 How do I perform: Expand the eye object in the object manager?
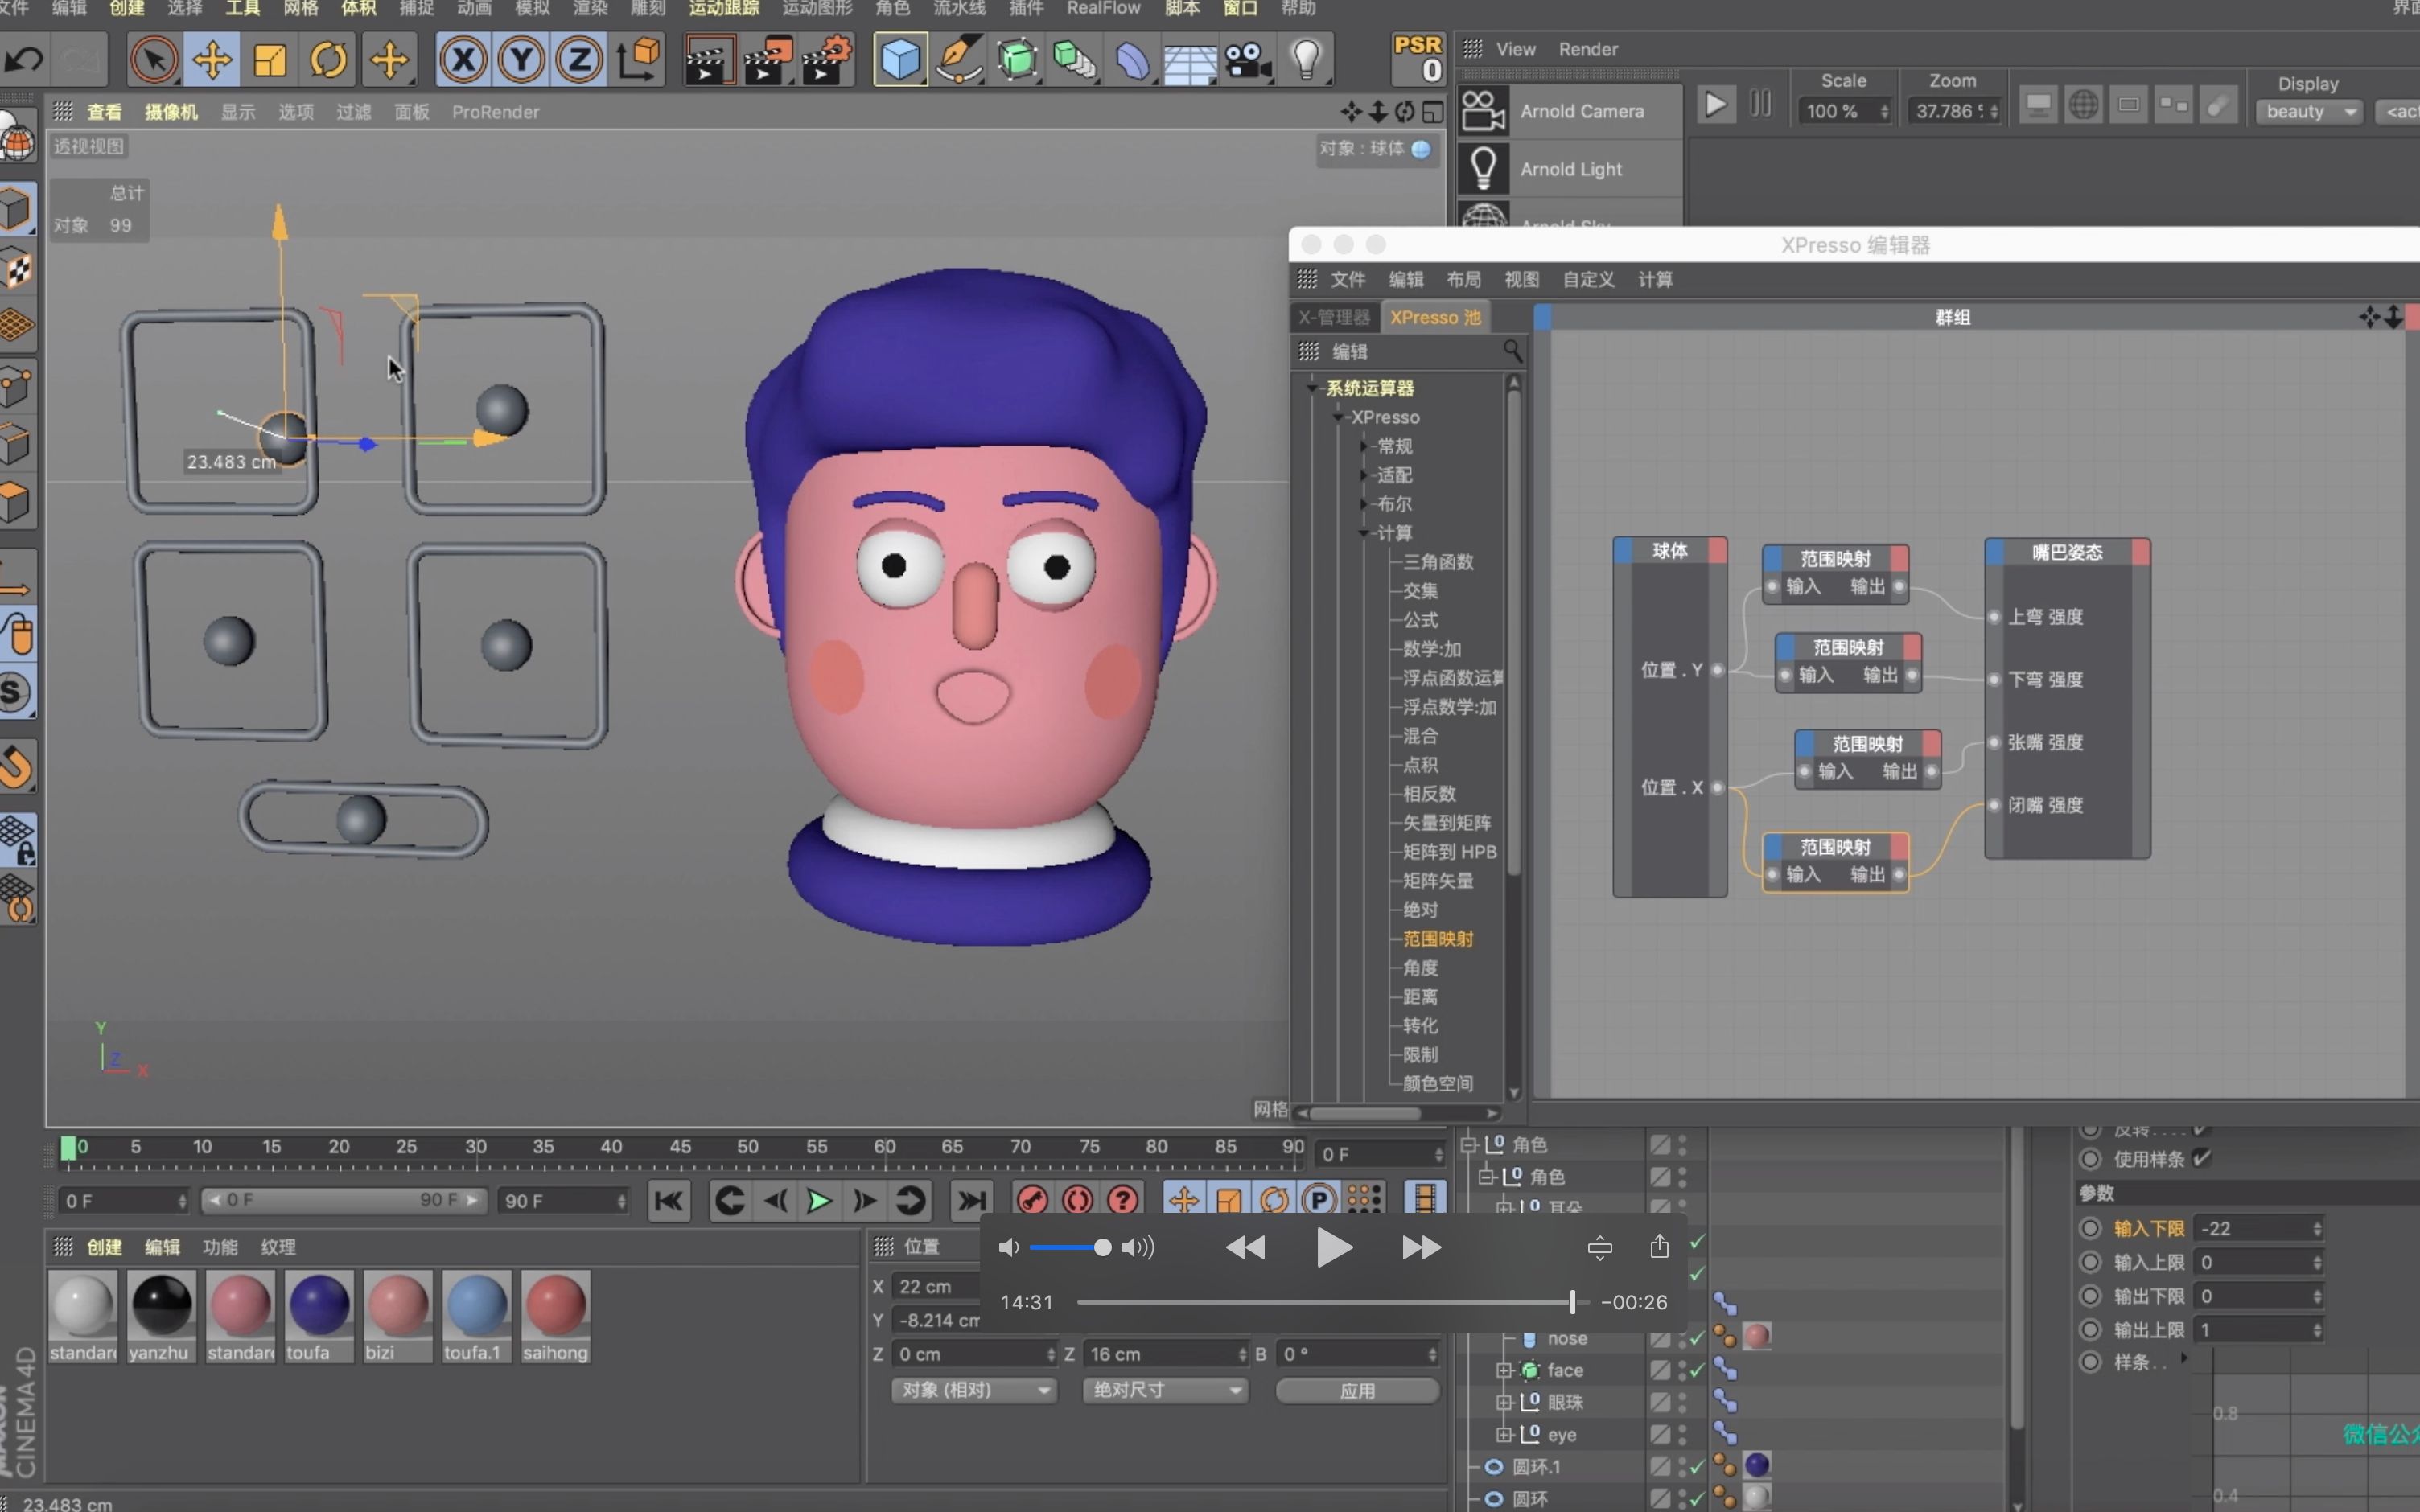tap(1504, 1434)
